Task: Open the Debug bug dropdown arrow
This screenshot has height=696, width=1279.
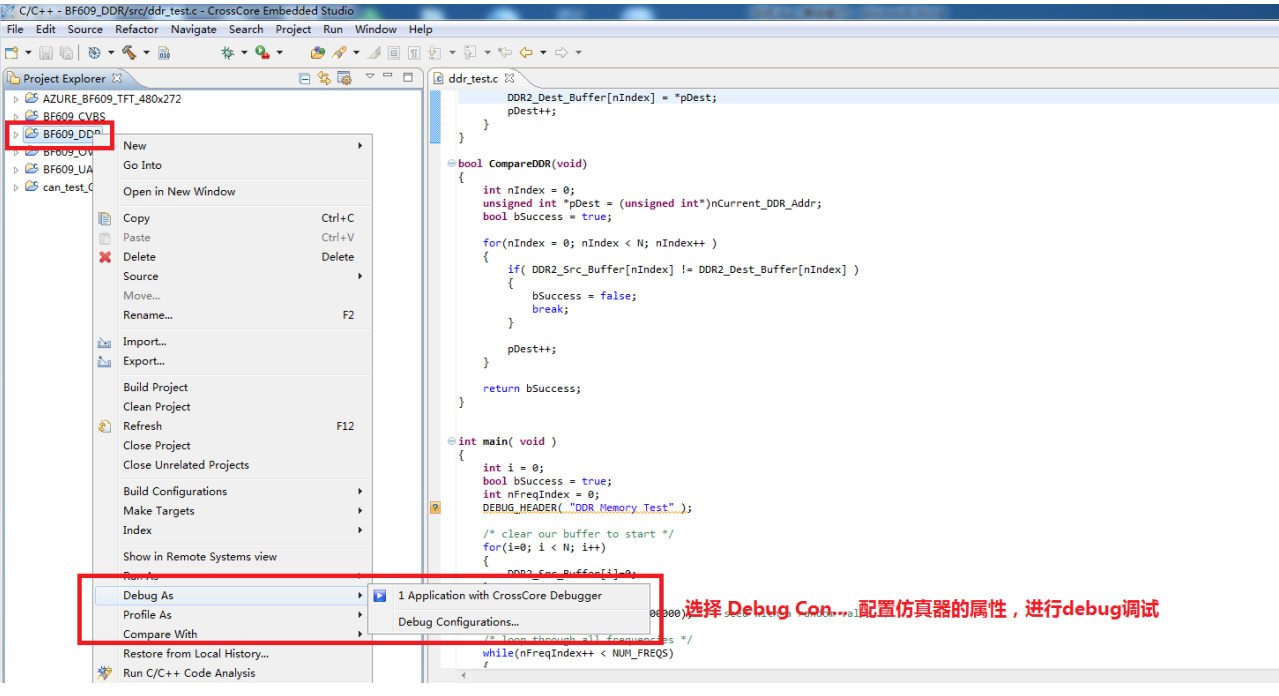Action: pos(244,53)
